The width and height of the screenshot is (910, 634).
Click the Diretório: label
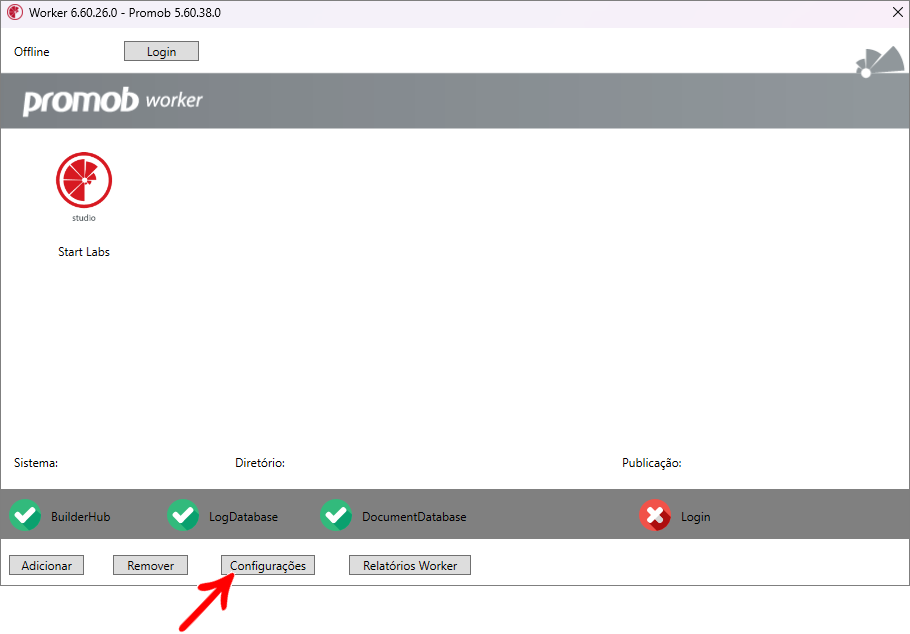260,463
